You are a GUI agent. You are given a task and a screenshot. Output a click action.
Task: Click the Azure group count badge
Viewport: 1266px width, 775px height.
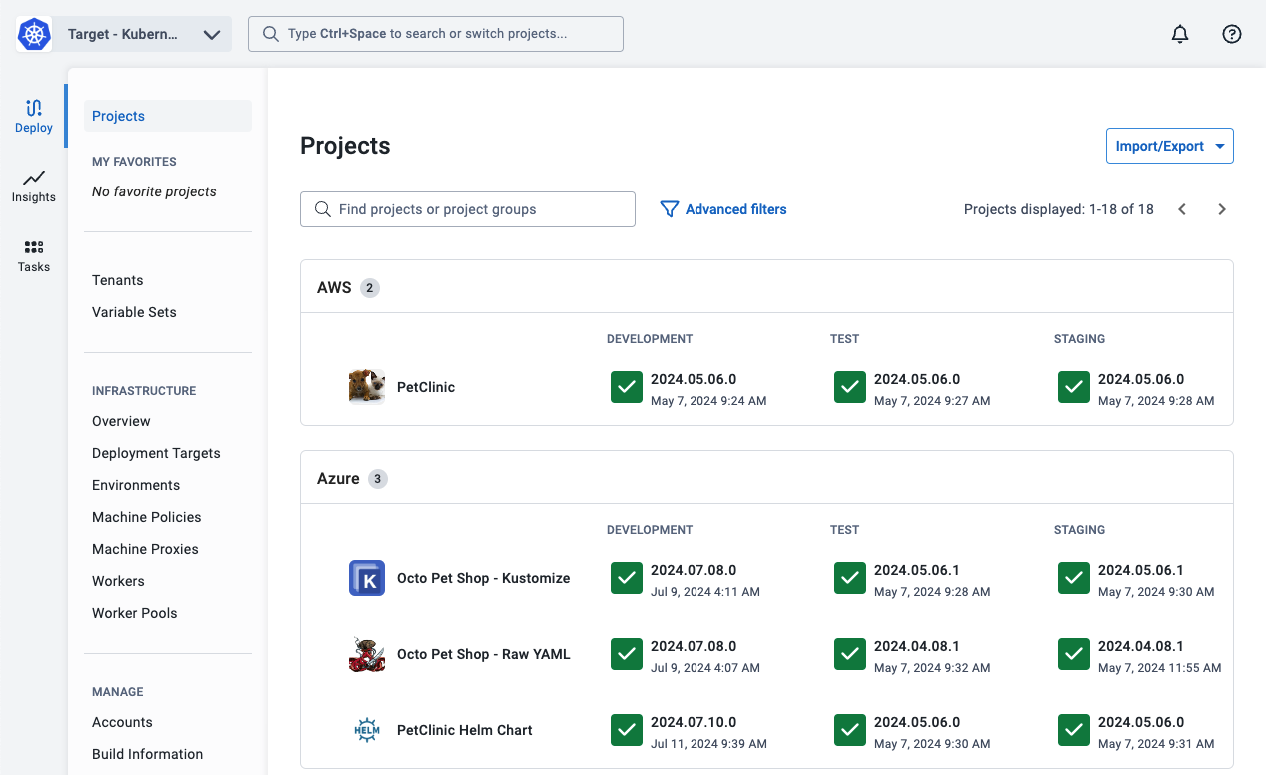pos(378,479)
